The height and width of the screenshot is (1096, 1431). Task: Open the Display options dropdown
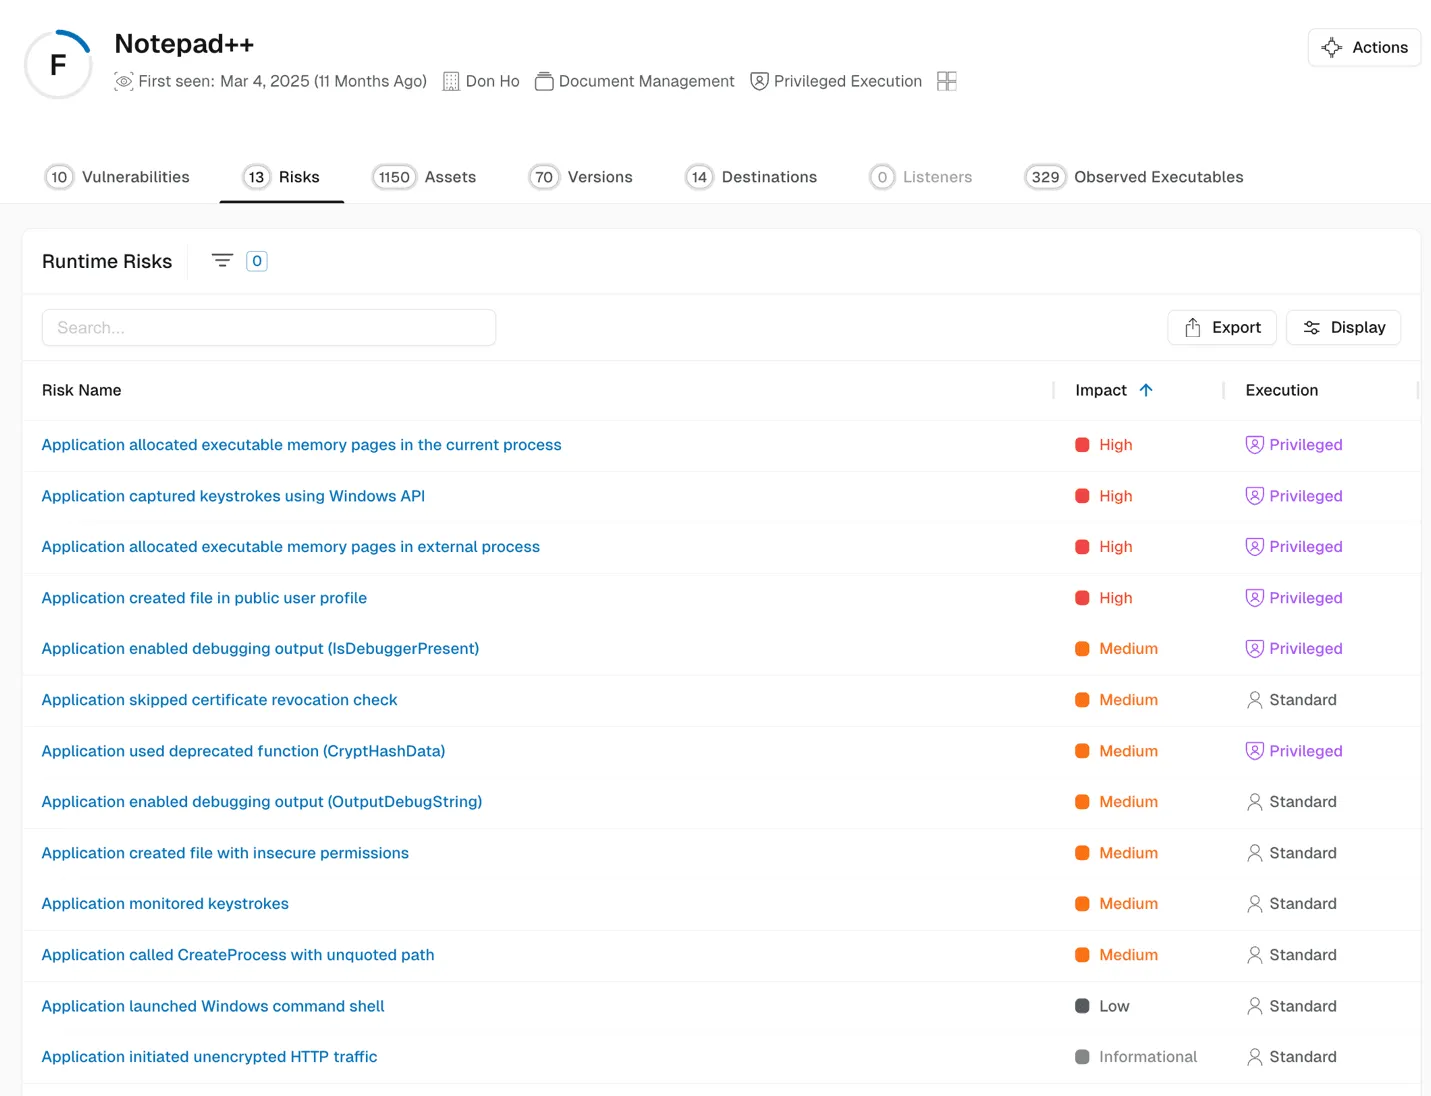[x=1343, y=327]
